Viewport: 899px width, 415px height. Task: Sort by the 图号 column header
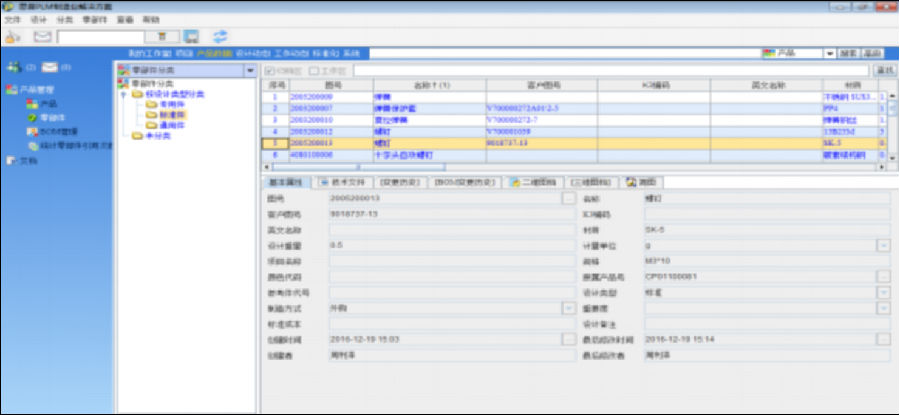point(330,85)
